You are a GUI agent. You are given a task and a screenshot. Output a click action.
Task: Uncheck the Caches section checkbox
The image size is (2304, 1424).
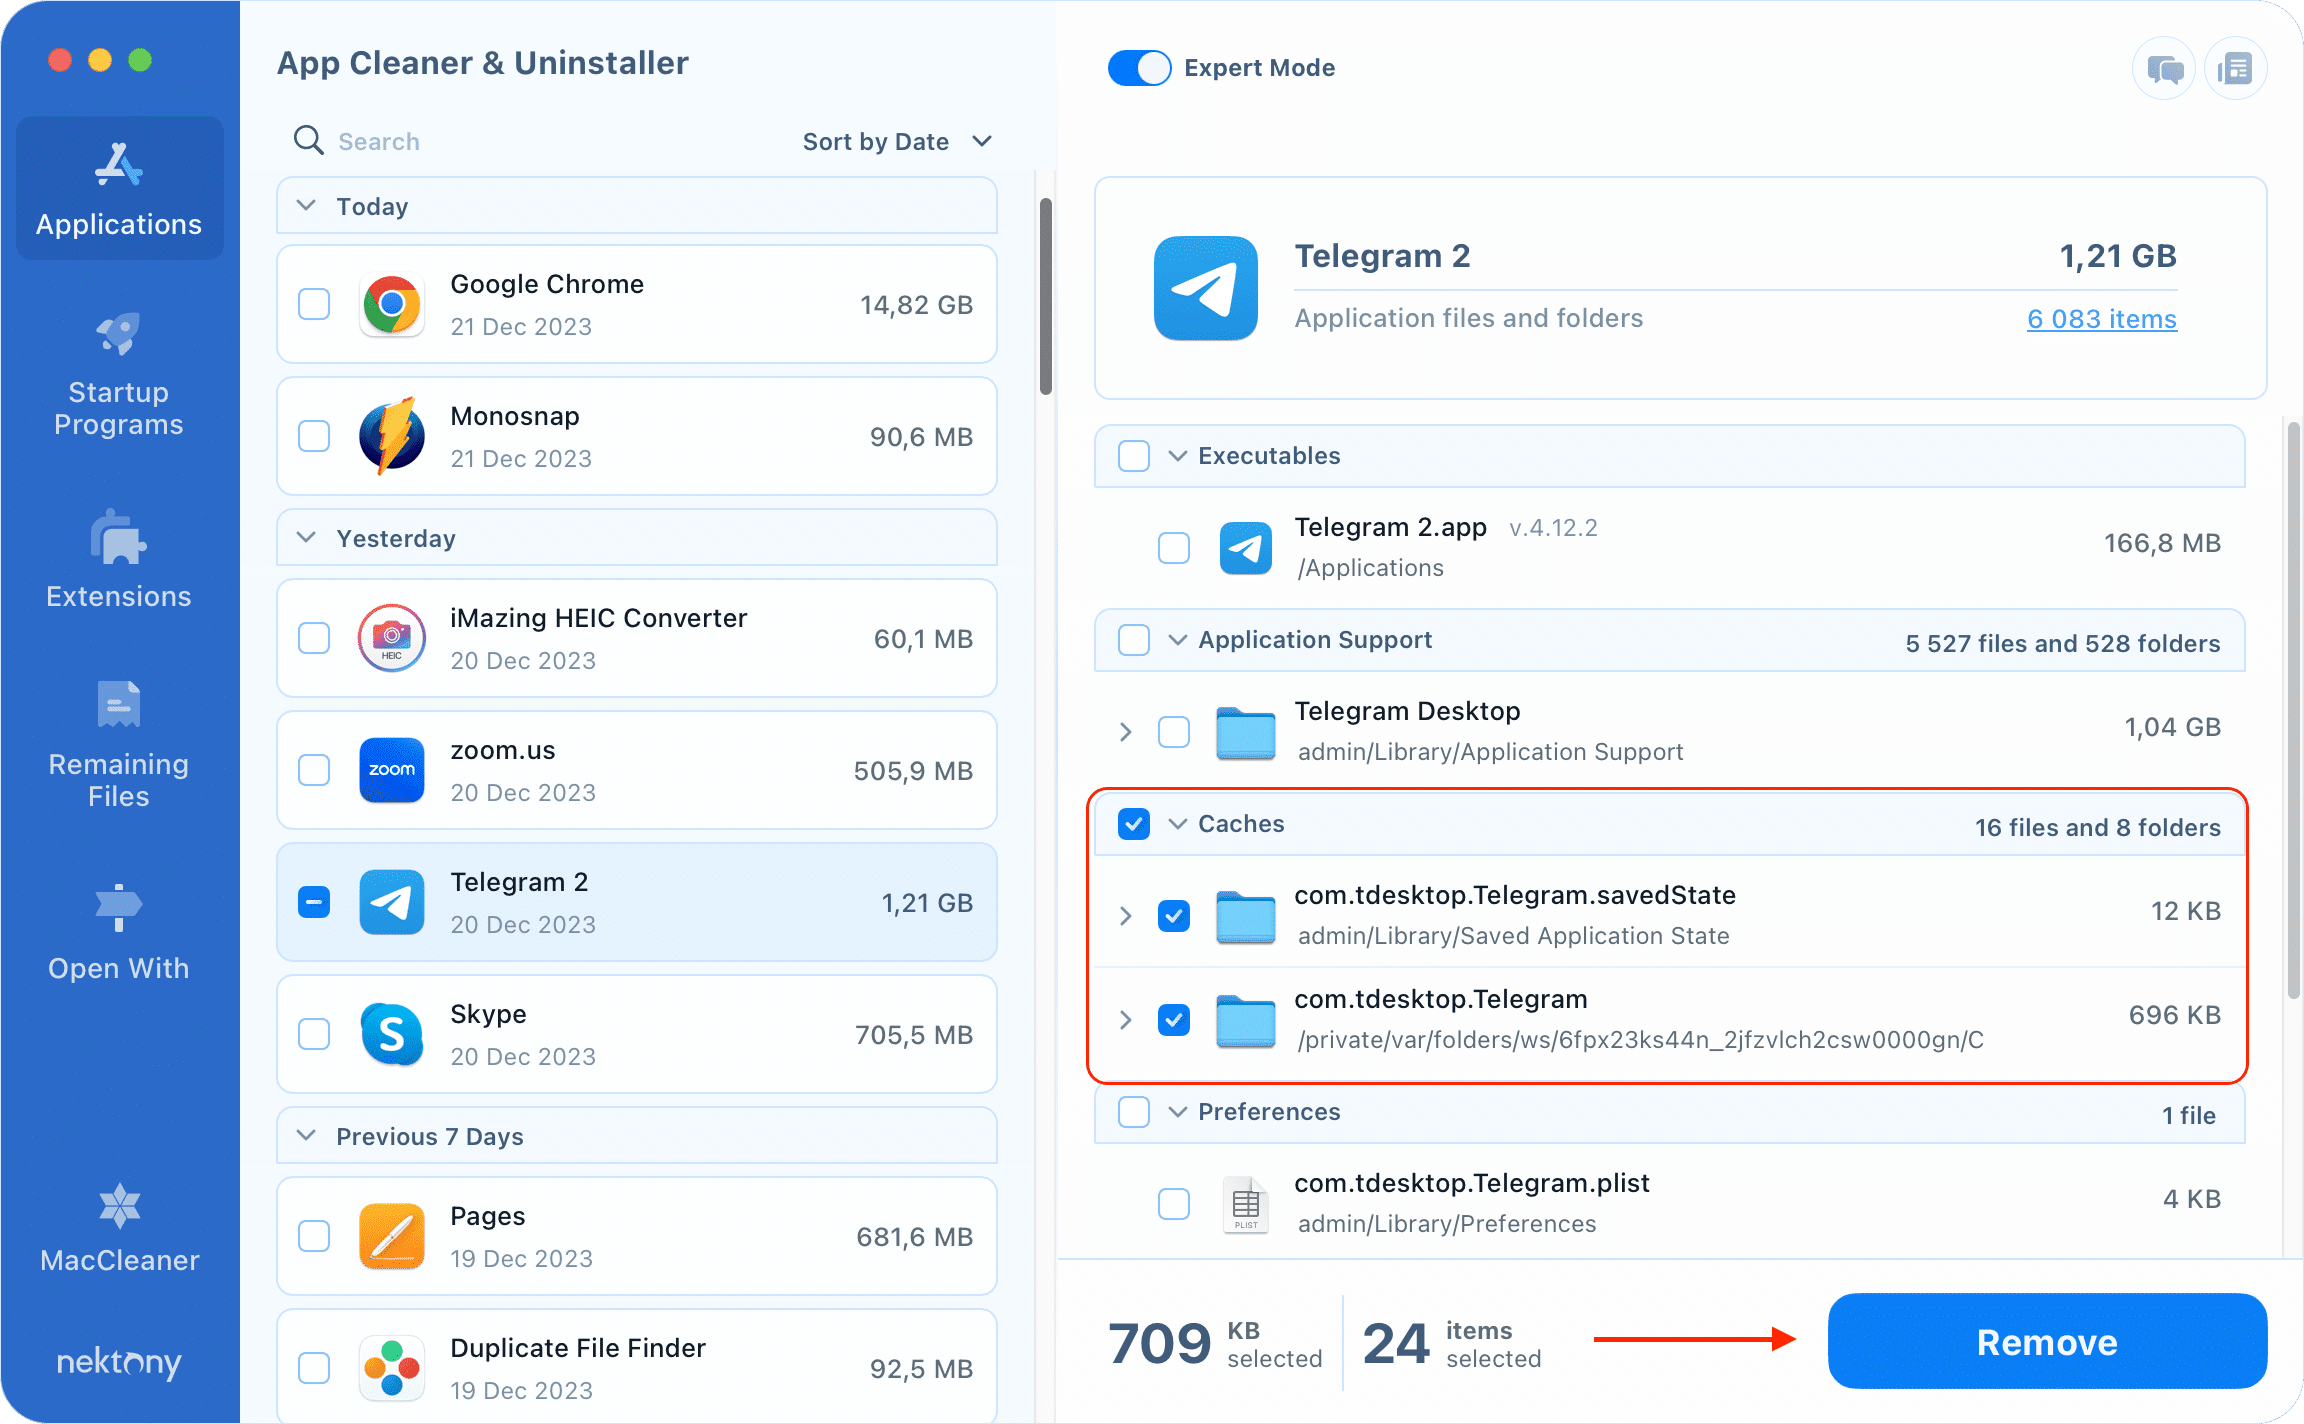(x=1133, y=823)
